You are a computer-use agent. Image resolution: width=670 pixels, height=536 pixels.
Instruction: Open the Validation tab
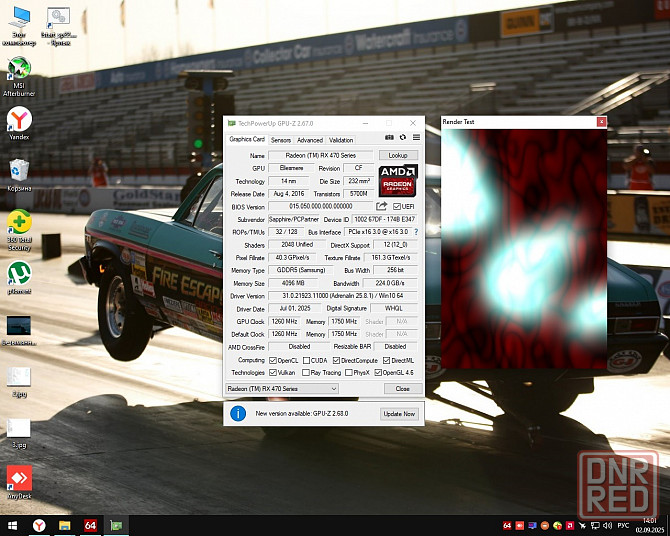(x=341, y=140)
